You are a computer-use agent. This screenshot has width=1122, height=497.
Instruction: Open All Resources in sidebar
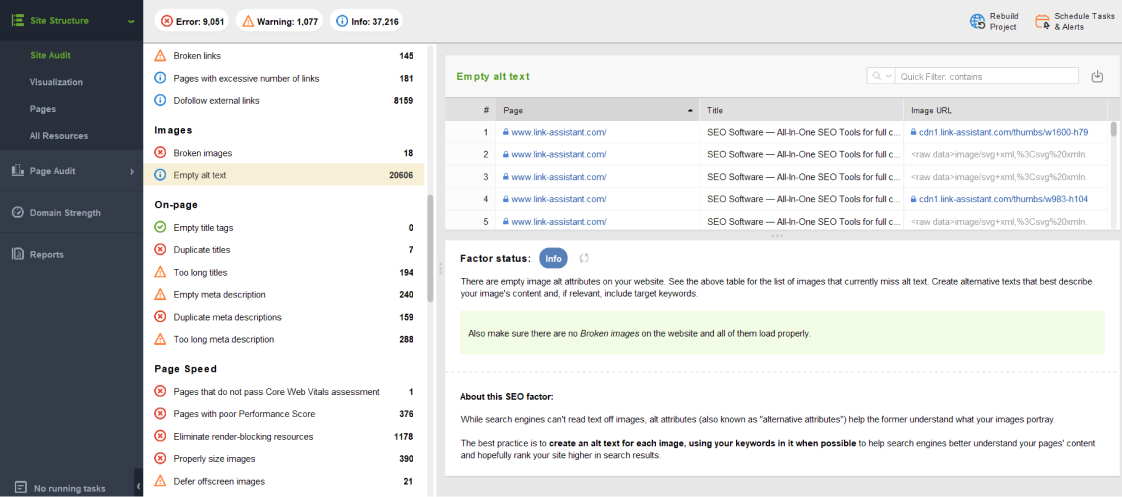coord(59,136)
